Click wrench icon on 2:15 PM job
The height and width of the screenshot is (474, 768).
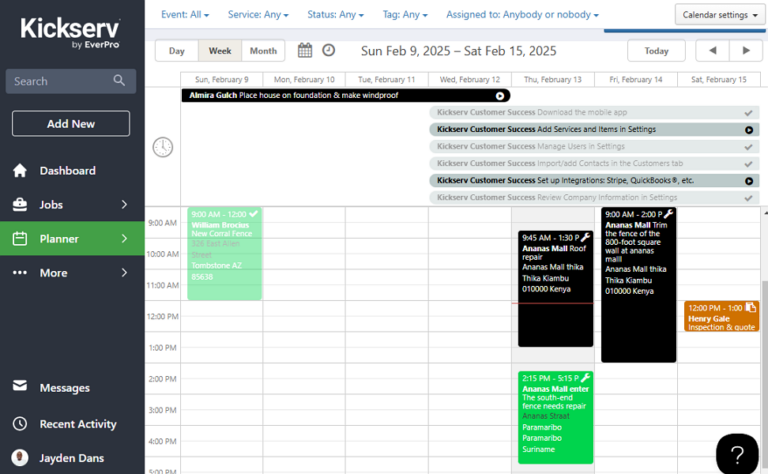tap(585, 378)
